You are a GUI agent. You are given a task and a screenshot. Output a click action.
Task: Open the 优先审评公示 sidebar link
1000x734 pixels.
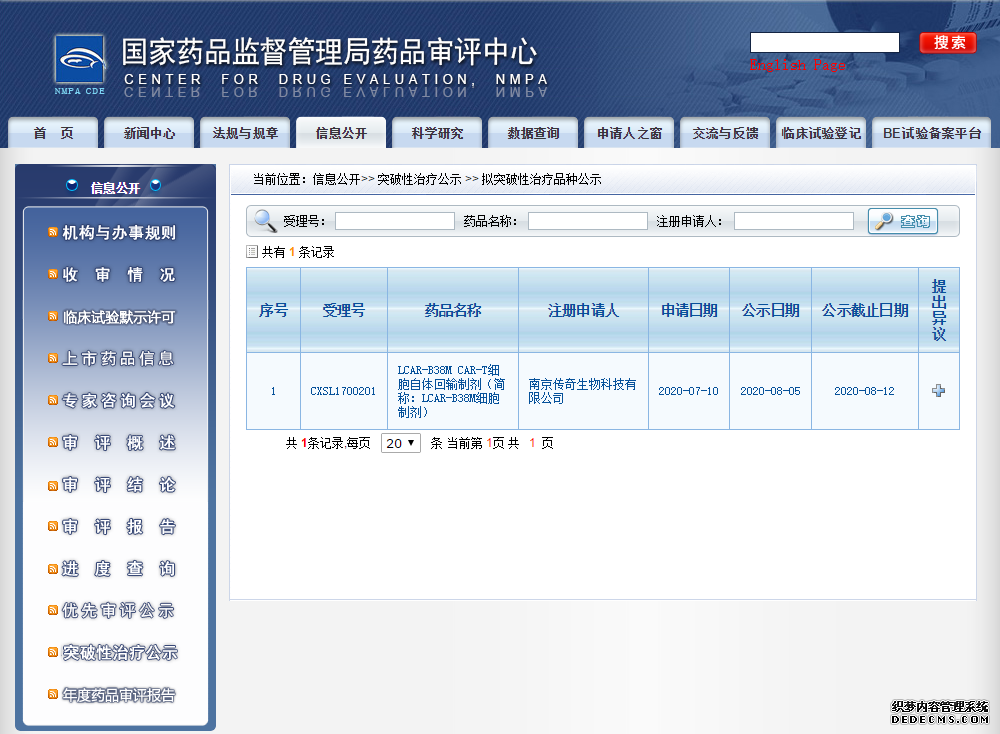[117, 610]
